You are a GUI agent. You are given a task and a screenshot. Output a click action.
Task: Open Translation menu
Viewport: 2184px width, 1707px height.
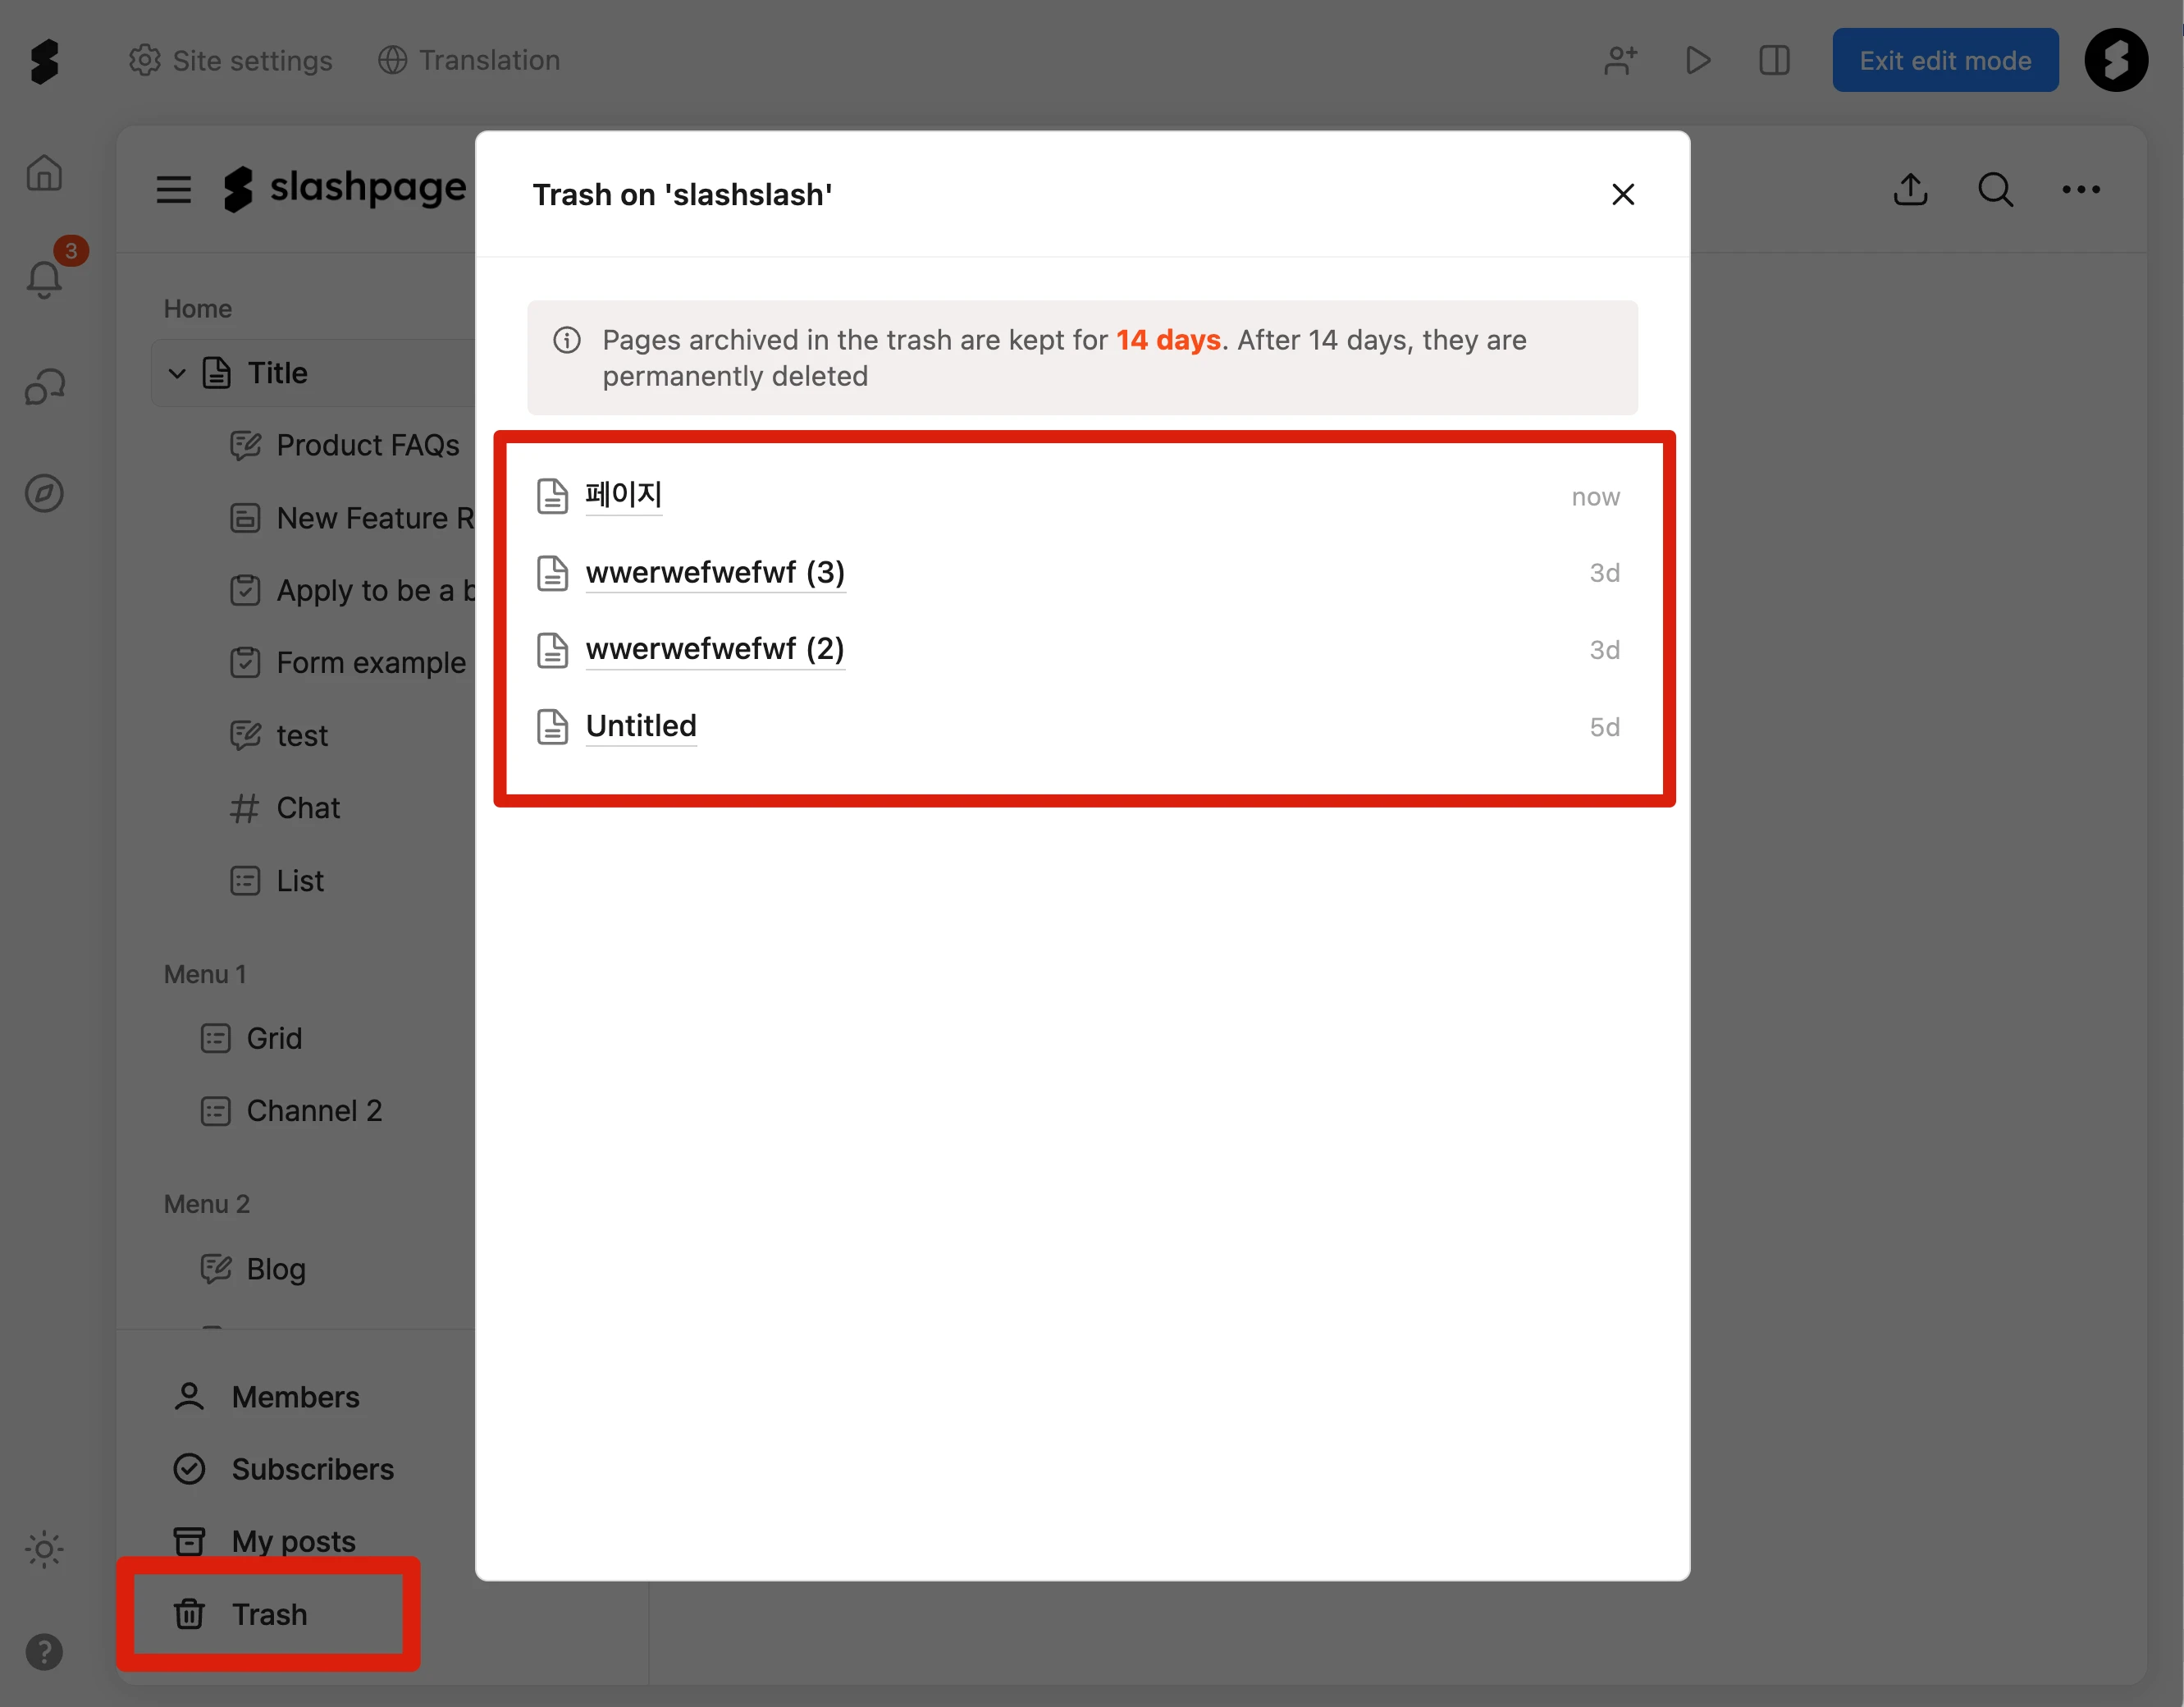(x=469, y=60)
